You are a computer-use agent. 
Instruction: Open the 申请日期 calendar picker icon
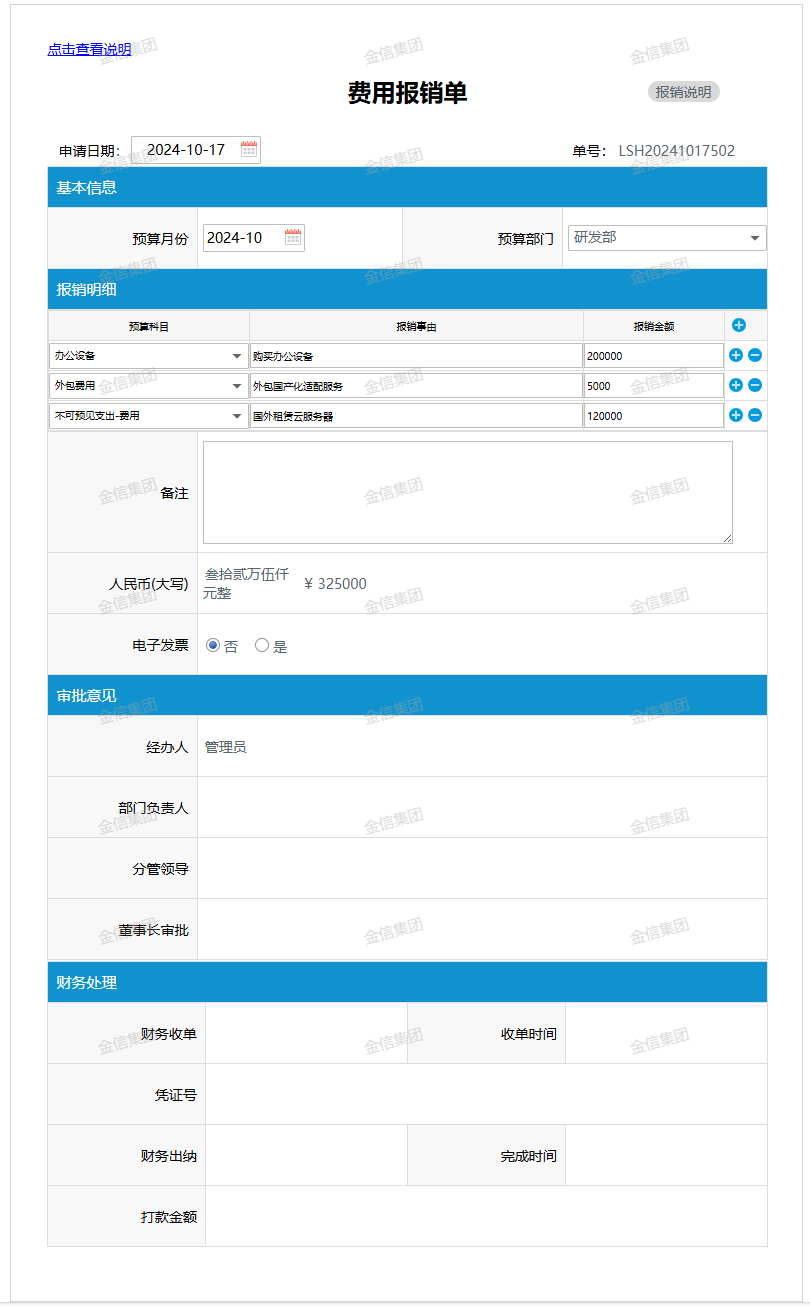point(249,150)
